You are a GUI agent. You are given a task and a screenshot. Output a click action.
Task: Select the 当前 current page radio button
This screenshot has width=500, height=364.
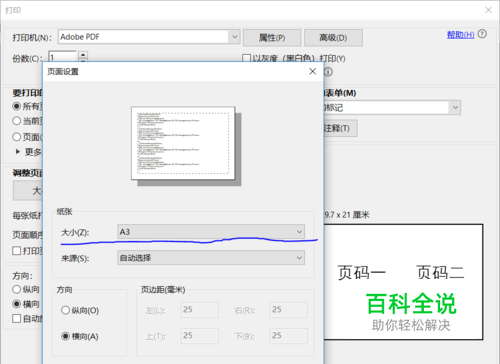point(16,121)
